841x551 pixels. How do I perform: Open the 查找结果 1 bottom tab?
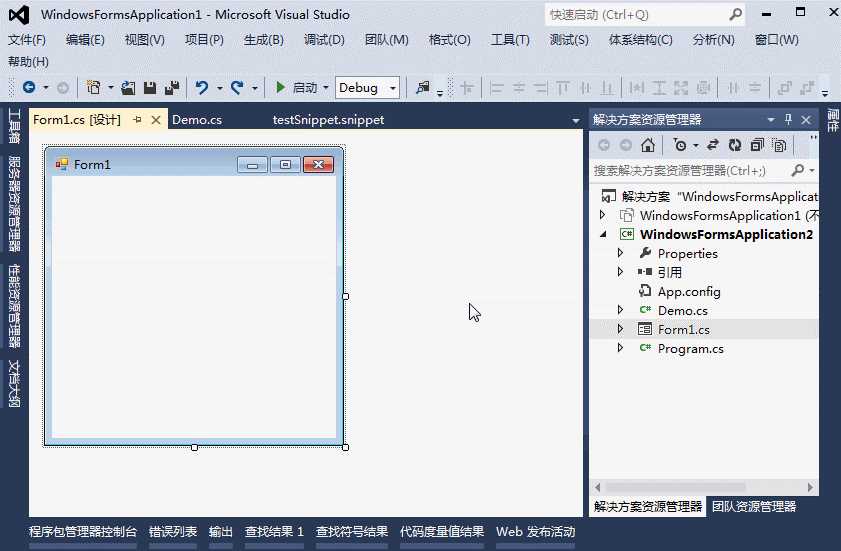click(274, 532)
